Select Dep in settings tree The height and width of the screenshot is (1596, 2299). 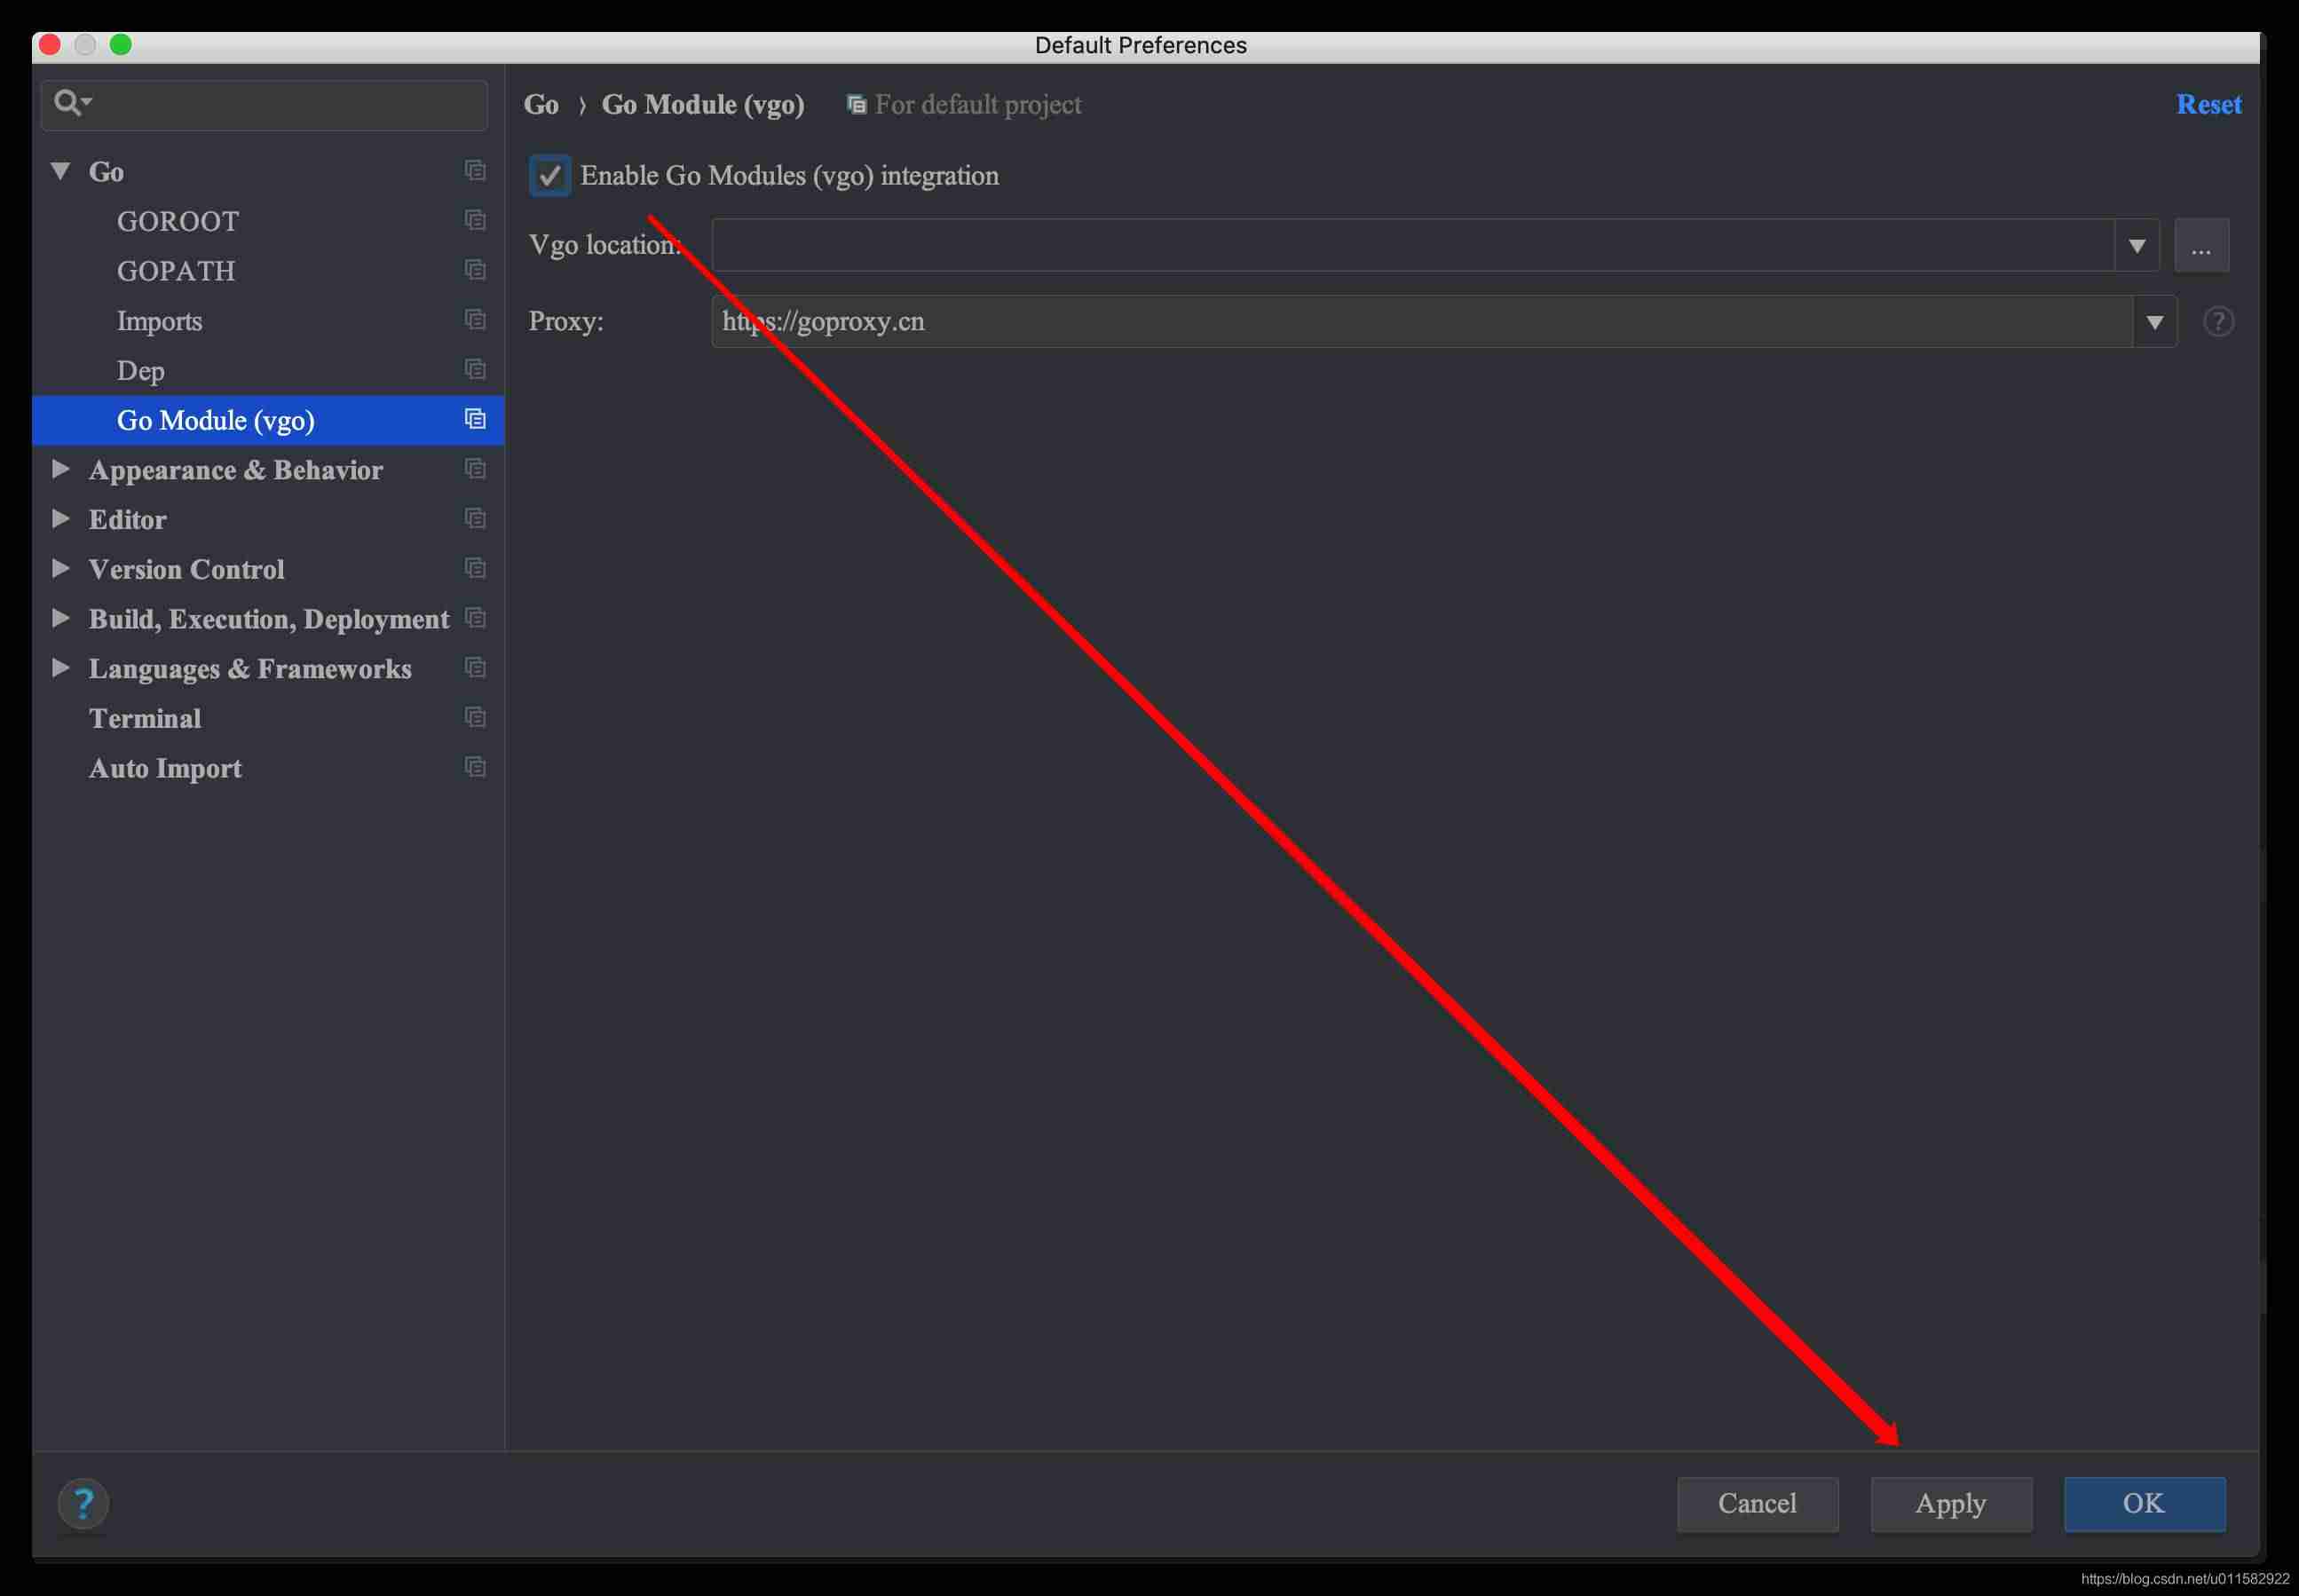coord(140,371)
